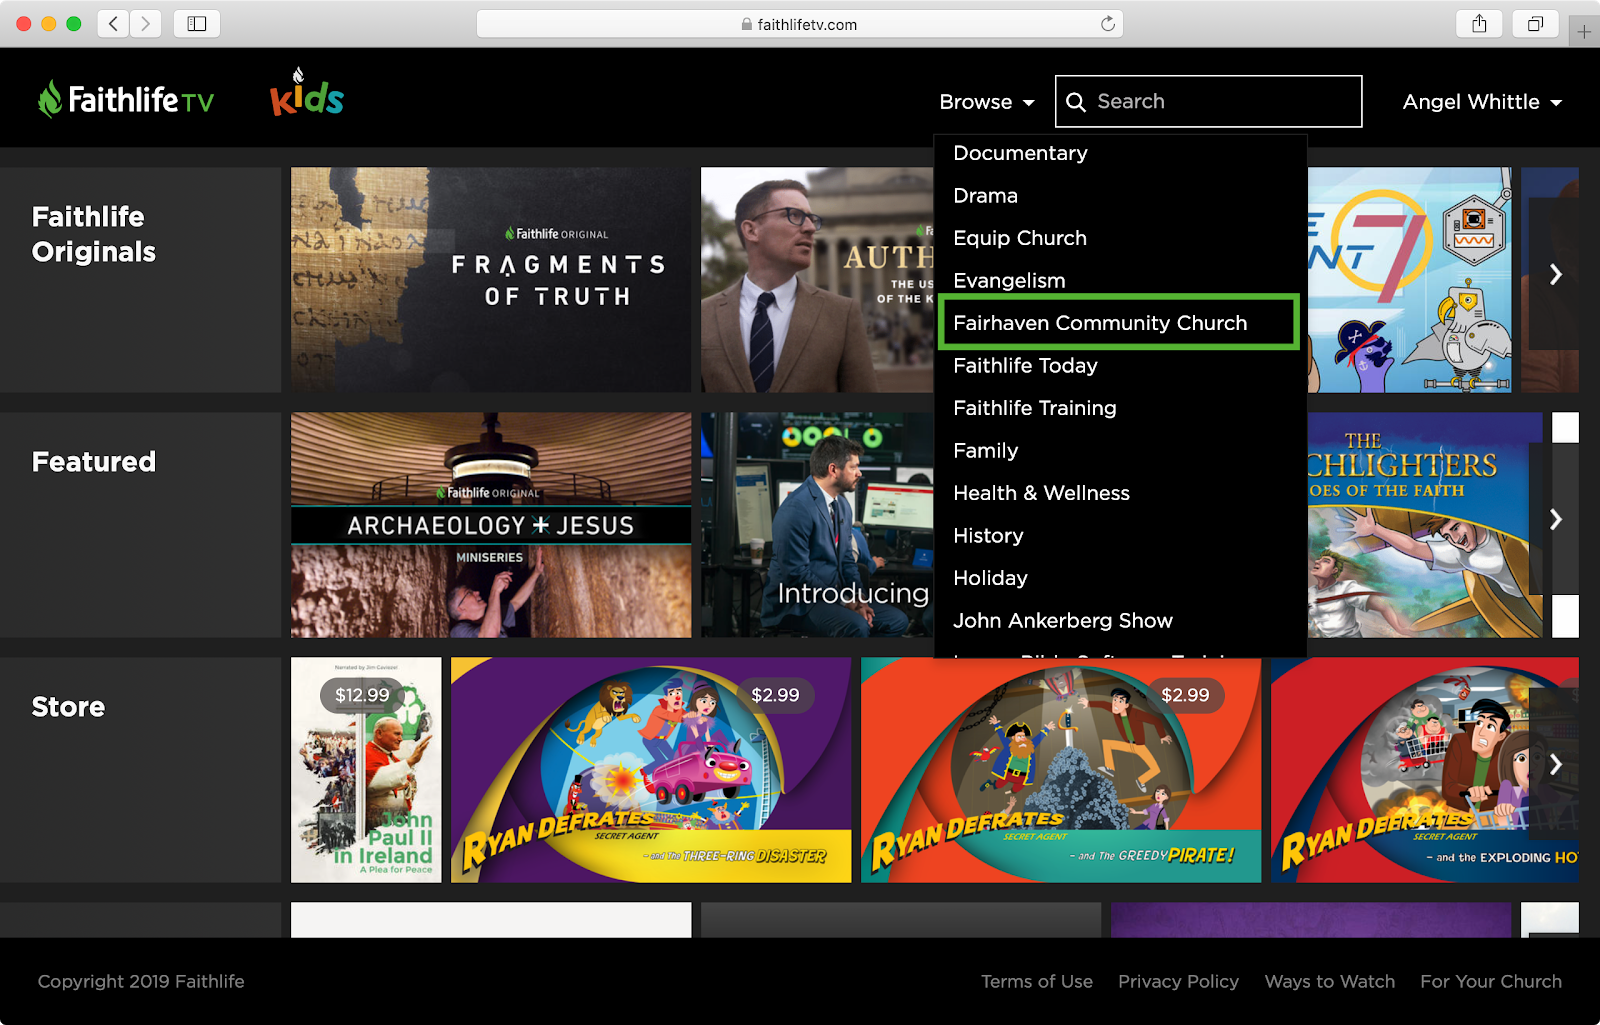Focus the Search input field

point(1208,101)
